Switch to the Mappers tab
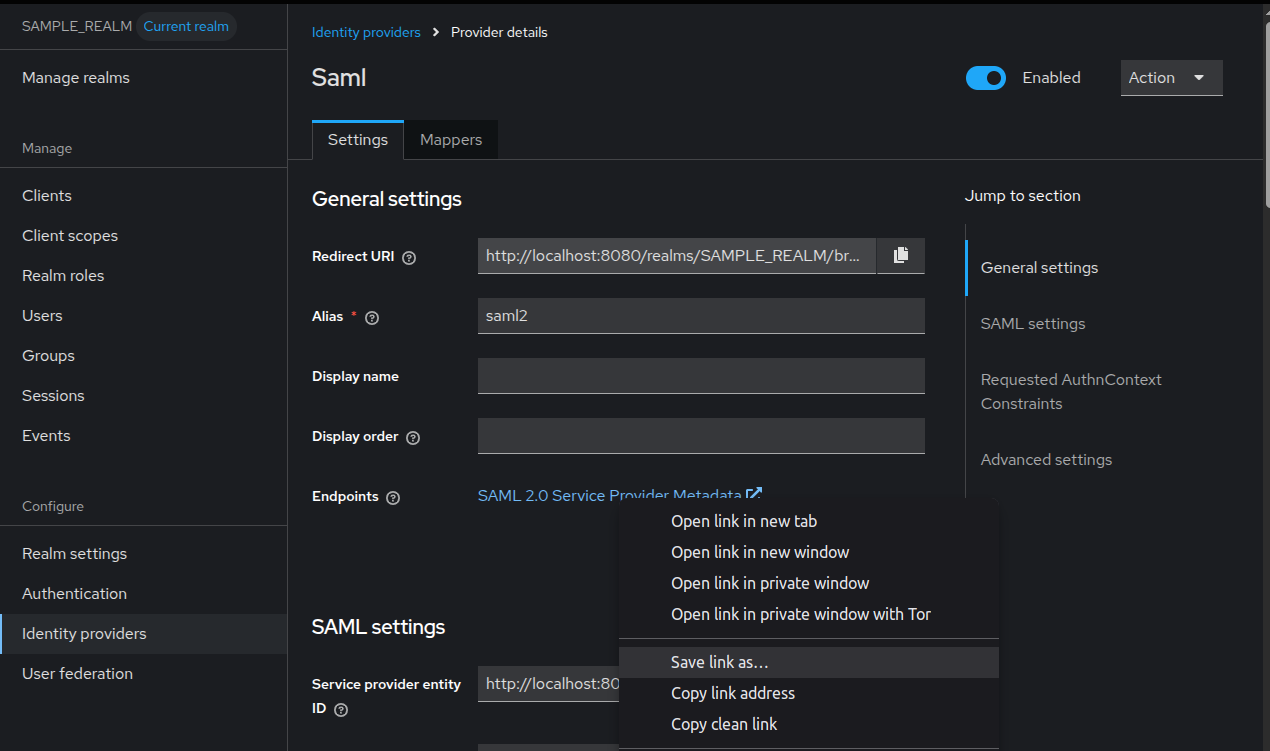 pos(451,140)
